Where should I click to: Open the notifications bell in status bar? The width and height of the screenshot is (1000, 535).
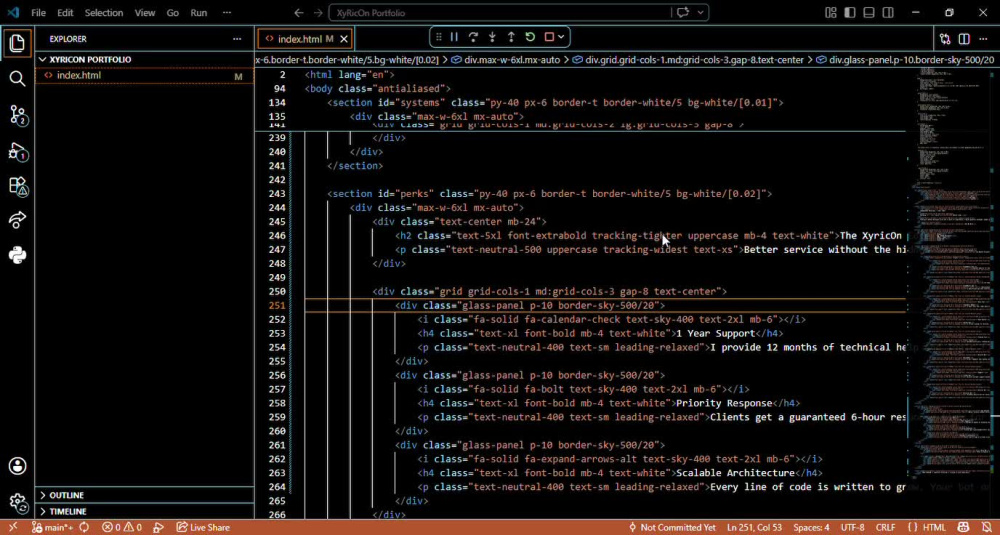[x=986, y=527]
